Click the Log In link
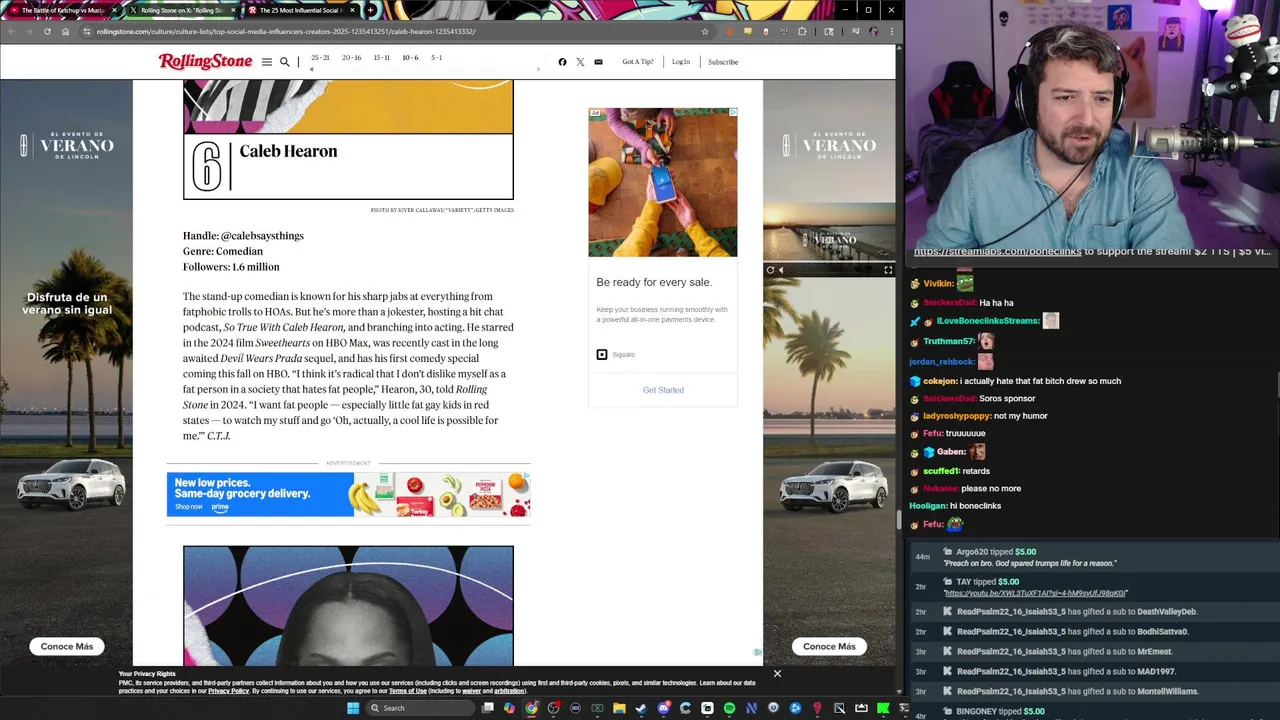The width and height of the screenshot is (1280, 720). click(x=681, y=62)
